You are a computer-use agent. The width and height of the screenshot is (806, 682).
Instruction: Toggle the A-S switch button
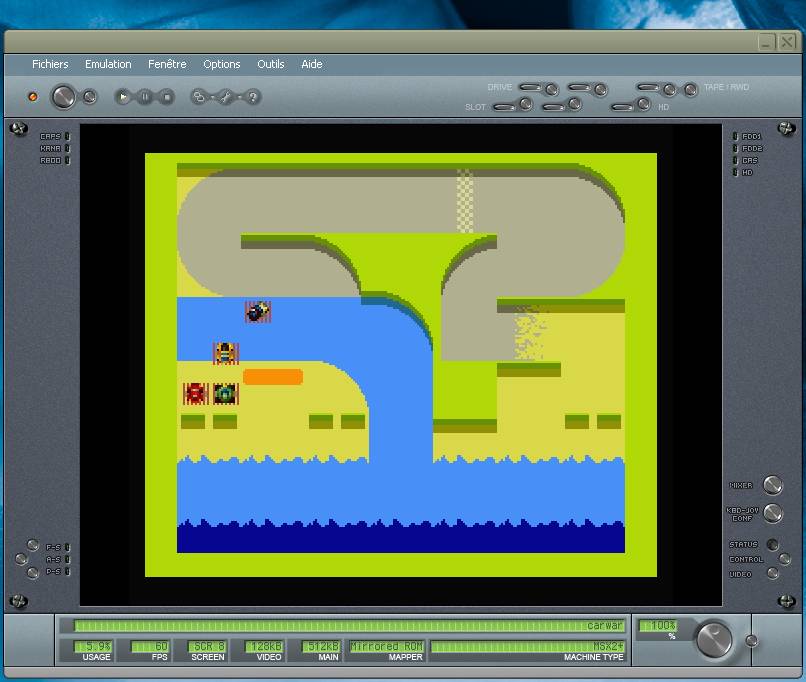21,559
